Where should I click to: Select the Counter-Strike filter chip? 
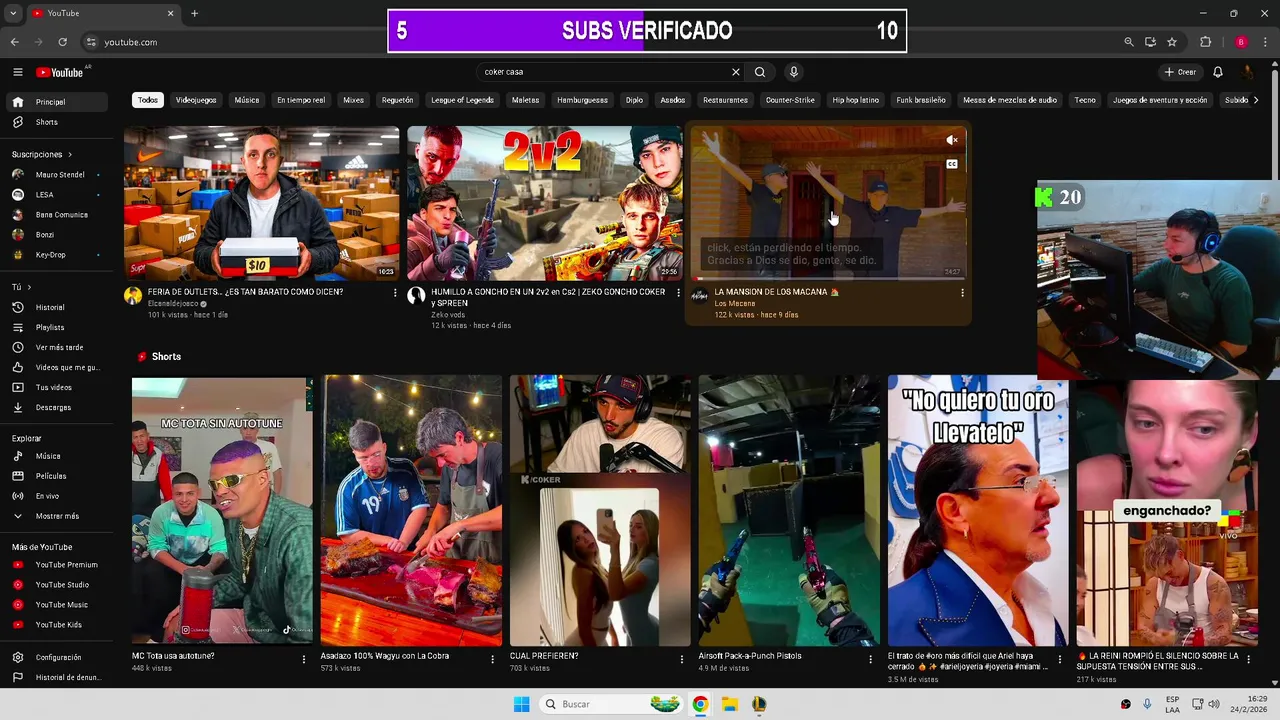click(790, 100)
